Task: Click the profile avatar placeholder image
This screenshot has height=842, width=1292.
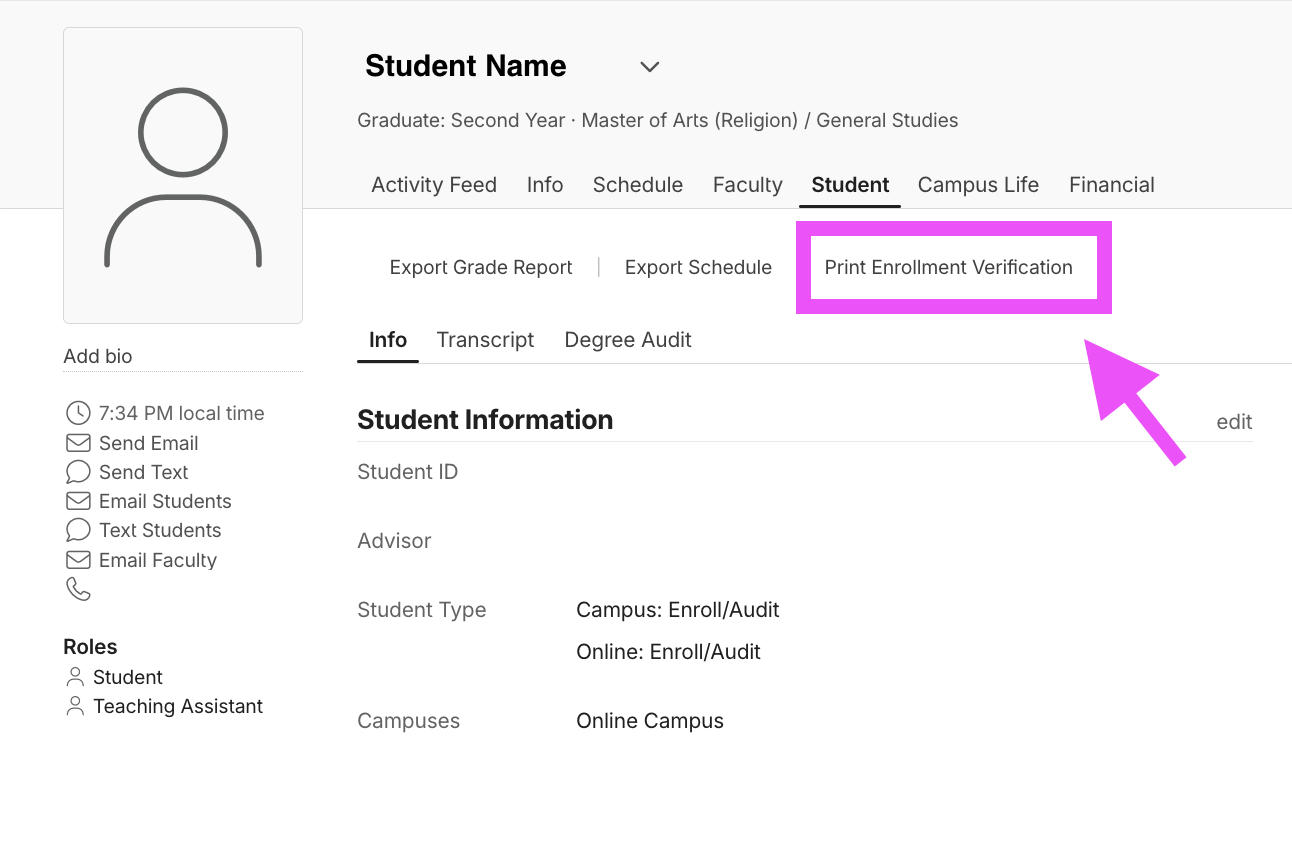Action: 183,176
